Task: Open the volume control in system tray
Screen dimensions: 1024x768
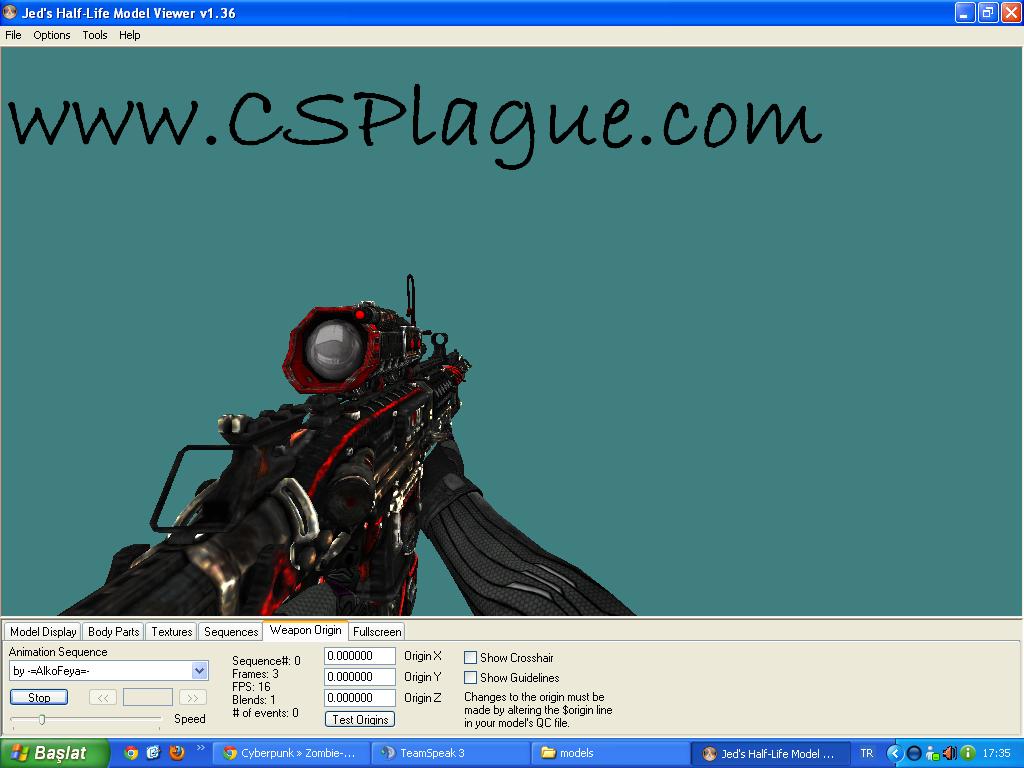Action: tap(948, 752)
